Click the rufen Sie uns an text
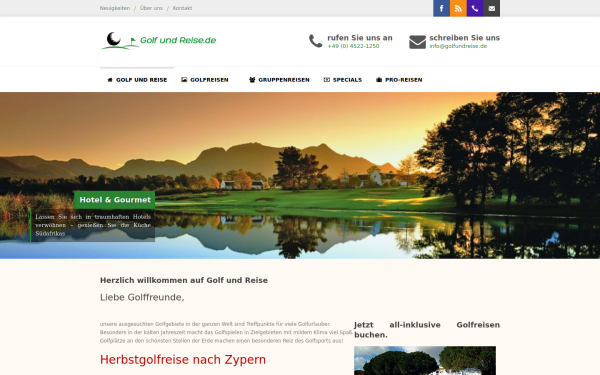Screen dimensions: 600x375 [x=360, y=38]
